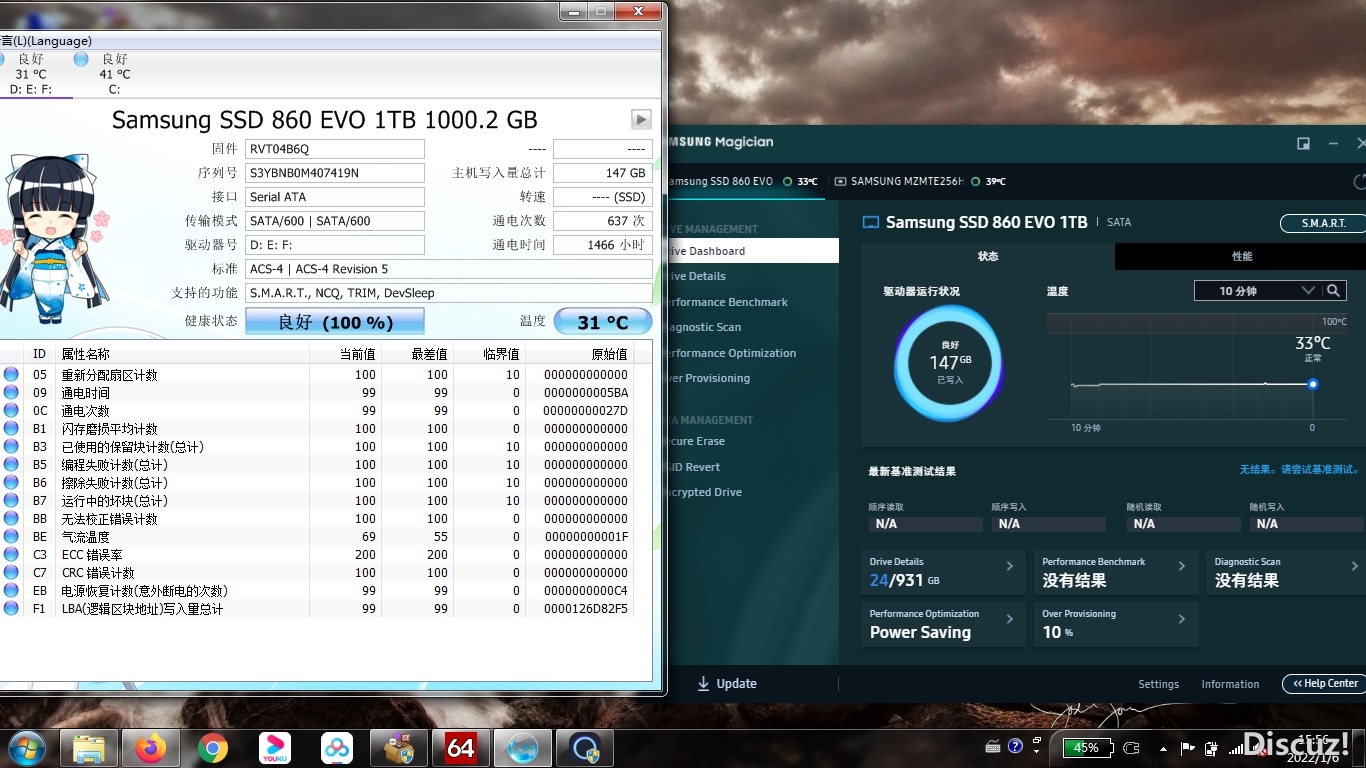The image size is (1366, 768).
Task: Open Encrypted Drive in Magician sidebar
Action: click(704, 492)
